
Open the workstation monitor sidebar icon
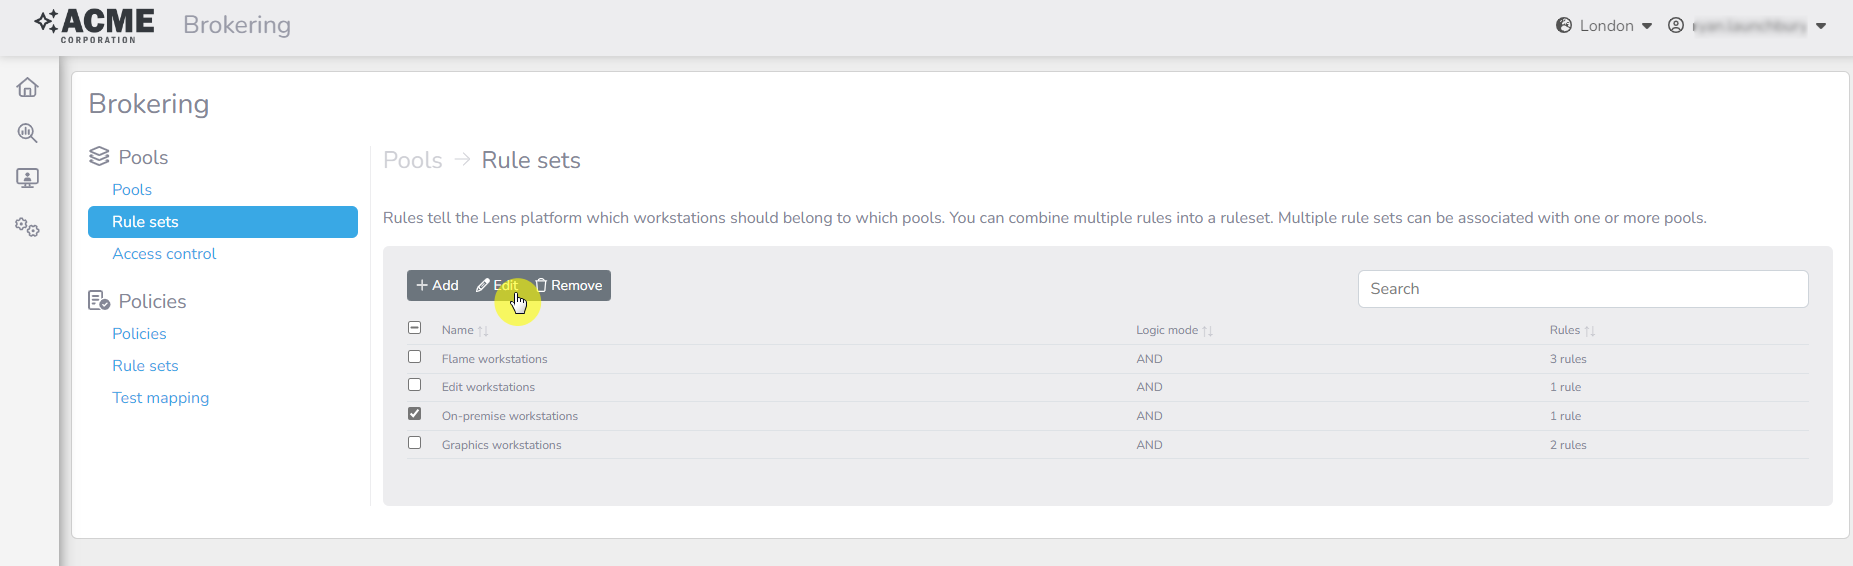pyautogui.click(x=28, y=178)
